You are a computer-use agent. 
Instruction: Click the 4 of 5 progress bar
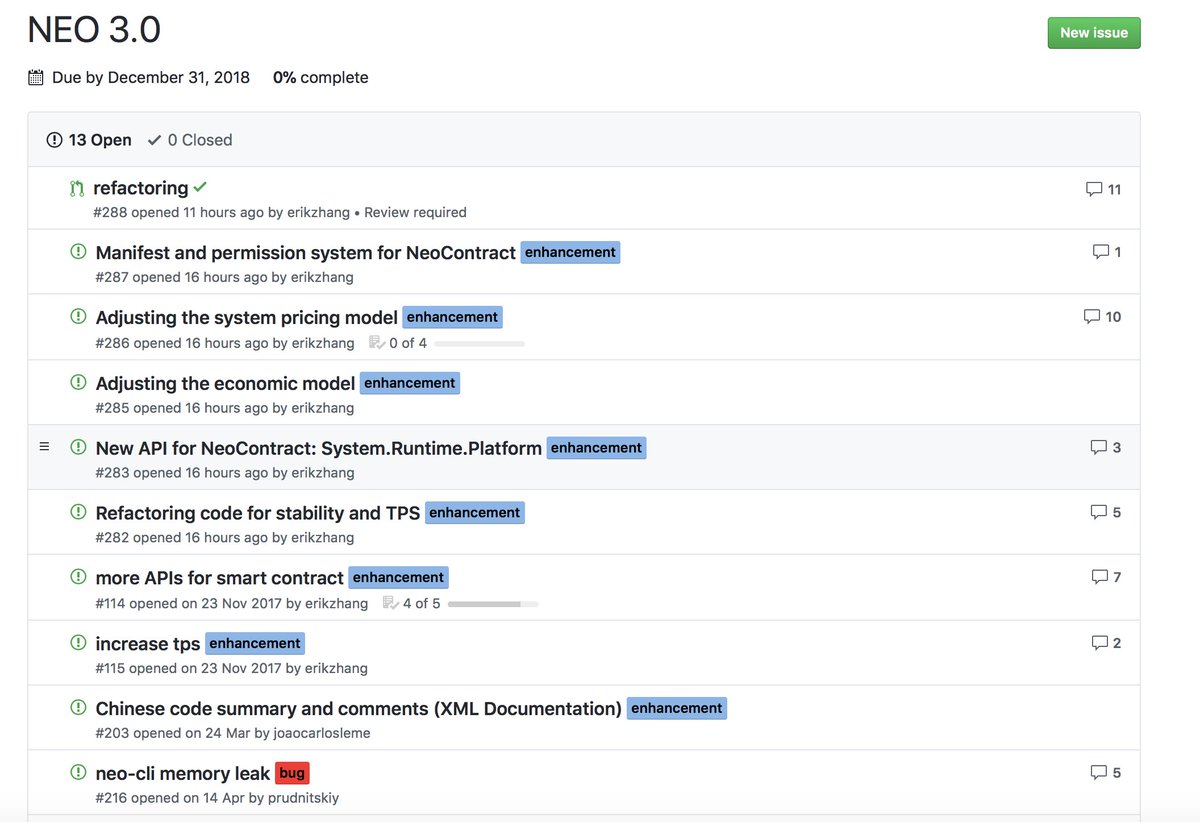(493, 604)
